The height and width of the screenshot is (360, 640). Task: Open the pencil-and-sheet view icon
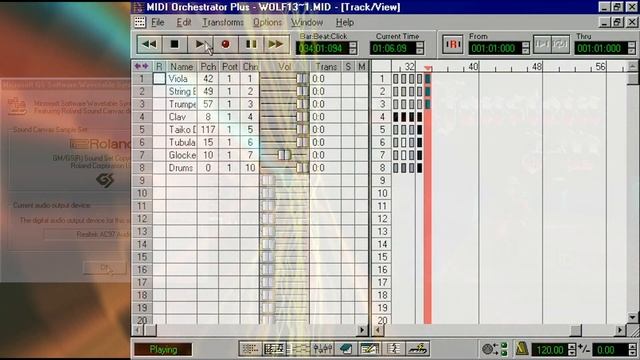370,349
